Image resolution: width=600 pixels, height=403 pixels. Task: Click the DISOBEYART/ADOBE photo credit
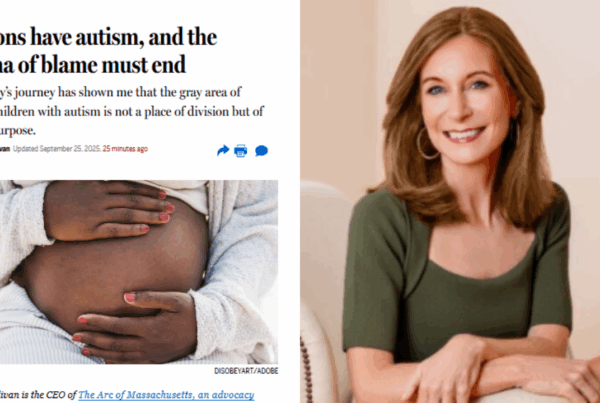click(x=246, y=371)
